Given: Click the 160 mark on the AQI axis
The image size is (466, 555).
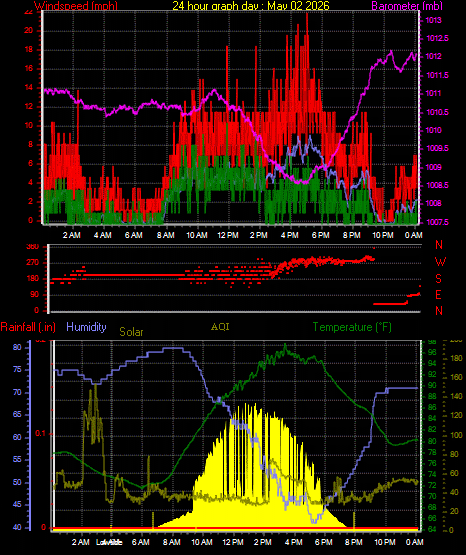Looking at the screenshot, I should [x=456, y=377].
